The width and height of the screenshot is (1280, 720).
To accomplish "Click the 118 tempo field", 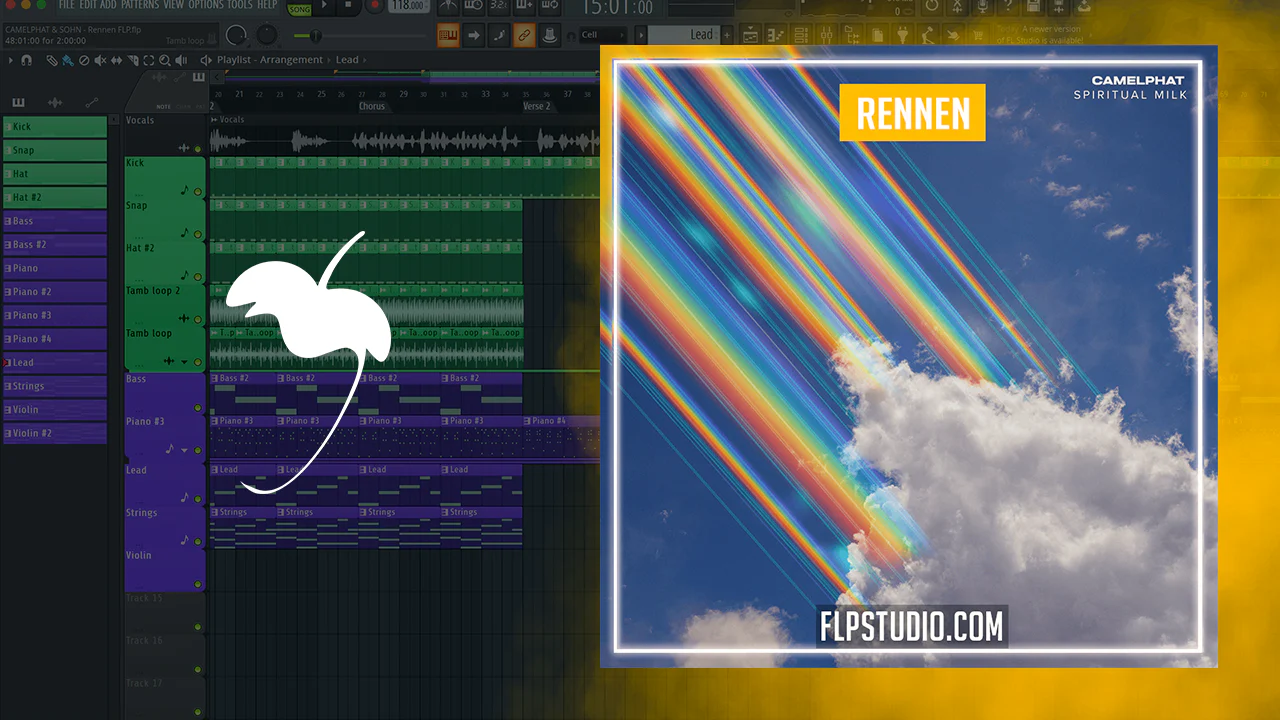I will pos(407,6).
